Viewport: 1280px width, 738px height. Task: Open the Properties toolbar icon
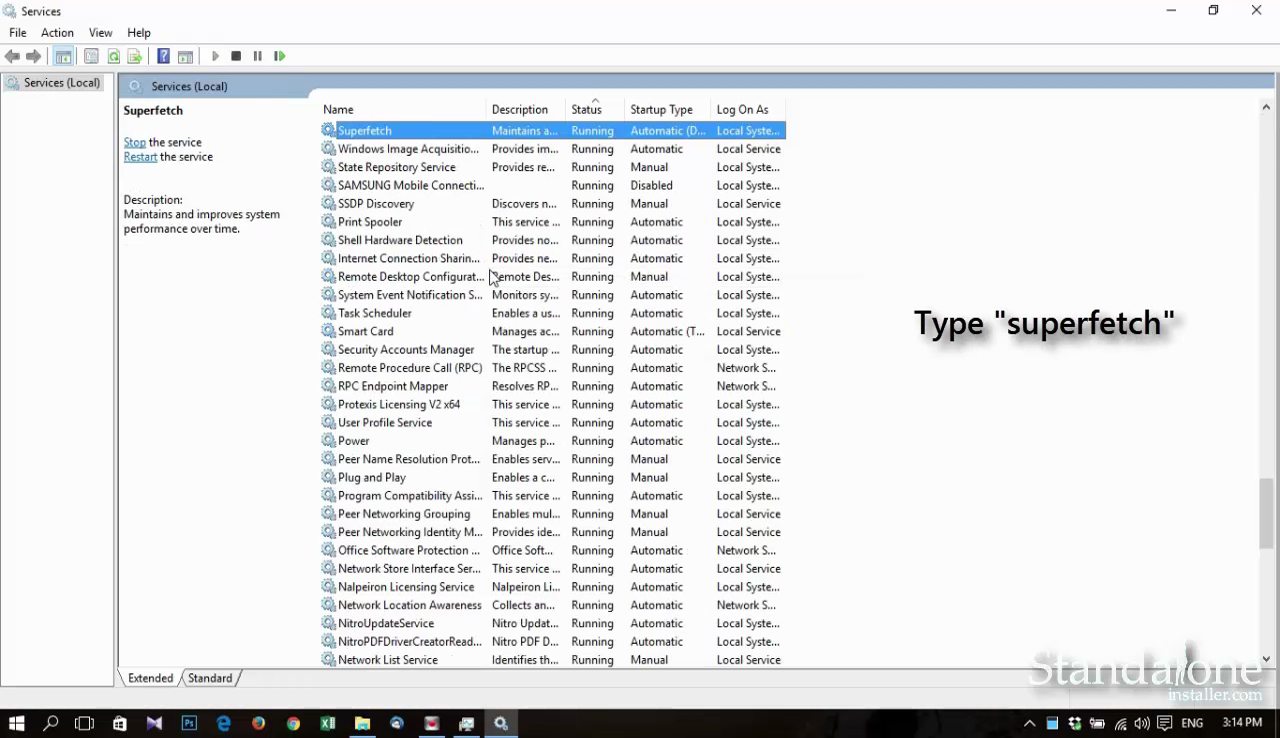coord(91,57)
